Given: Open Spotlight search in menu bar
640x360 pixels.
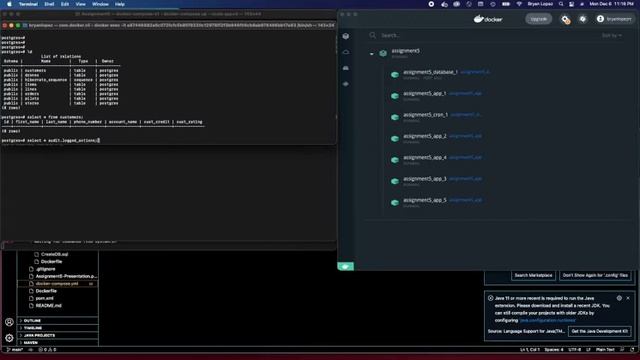Looking at the screenshot, I should coord(561,4).
